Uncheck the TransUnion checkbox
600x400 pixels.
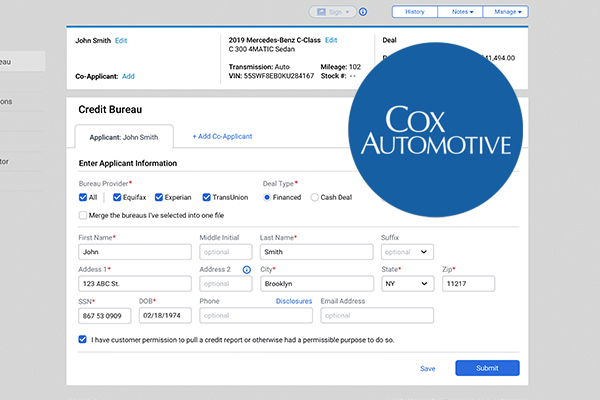(207, 197)
